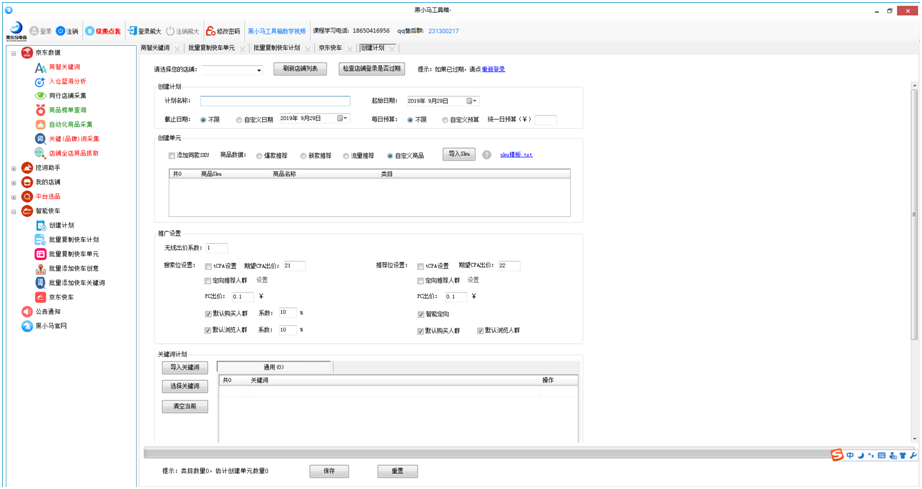Image resolution: width=922 pixels, height=489 pixels.
Task: Select 创建计划 under 智能快车 in sidebar
Action: click(61, 225)
